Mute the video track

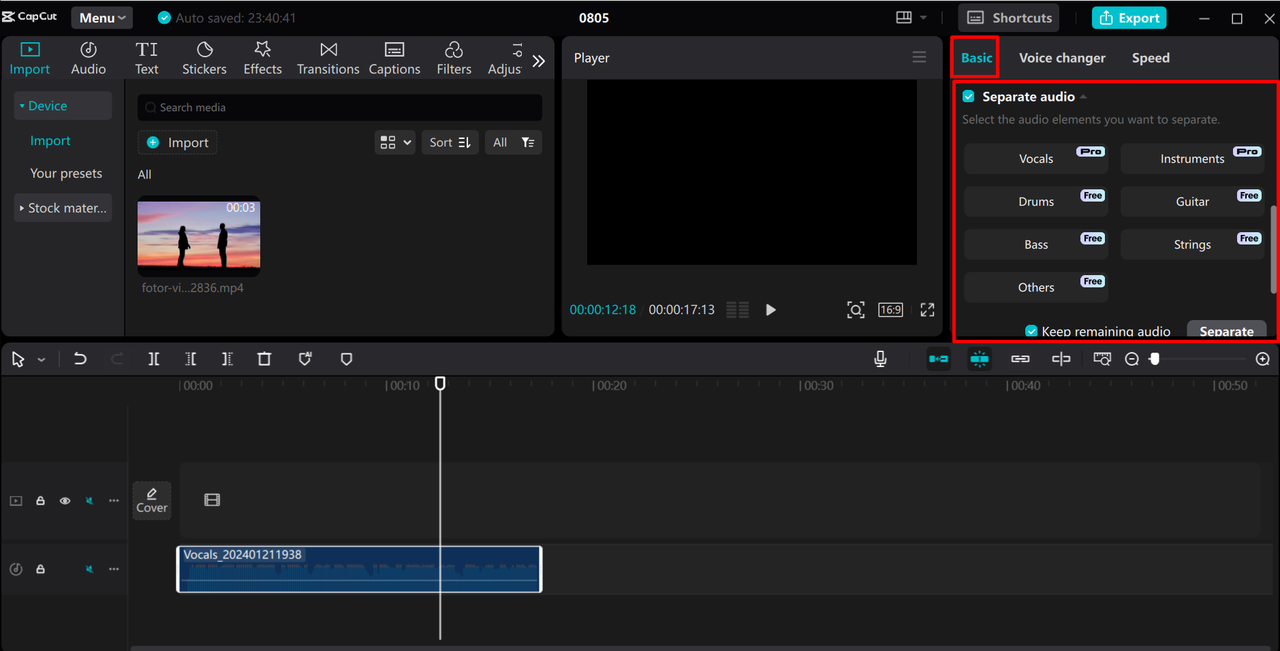(89, 500)
